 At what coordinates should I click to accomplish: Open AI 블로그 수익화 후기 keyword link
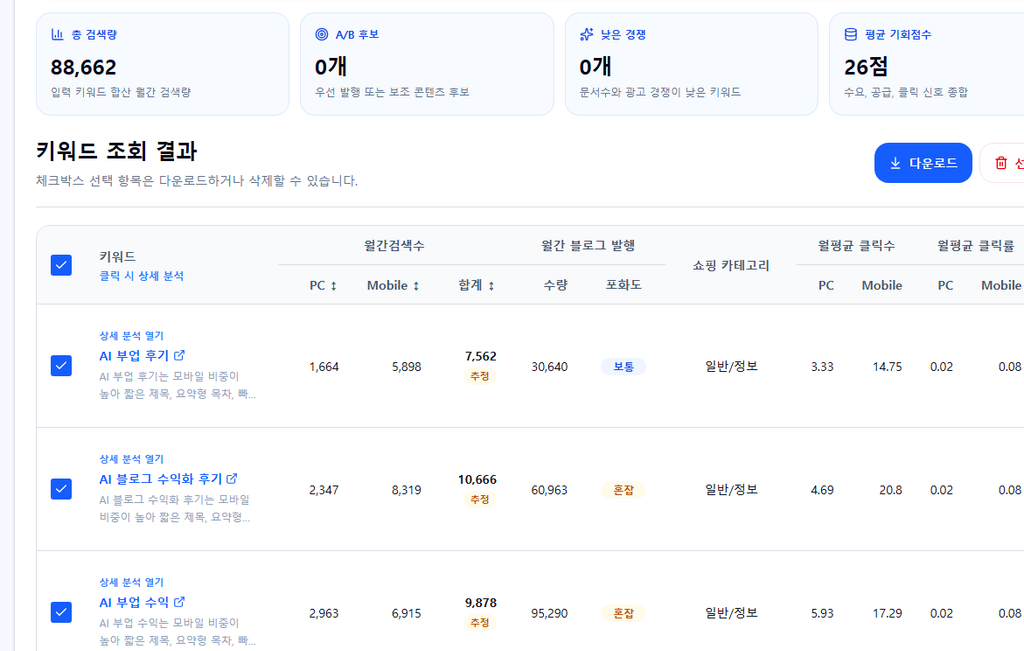pyautogui.click(x=161, y=479)
